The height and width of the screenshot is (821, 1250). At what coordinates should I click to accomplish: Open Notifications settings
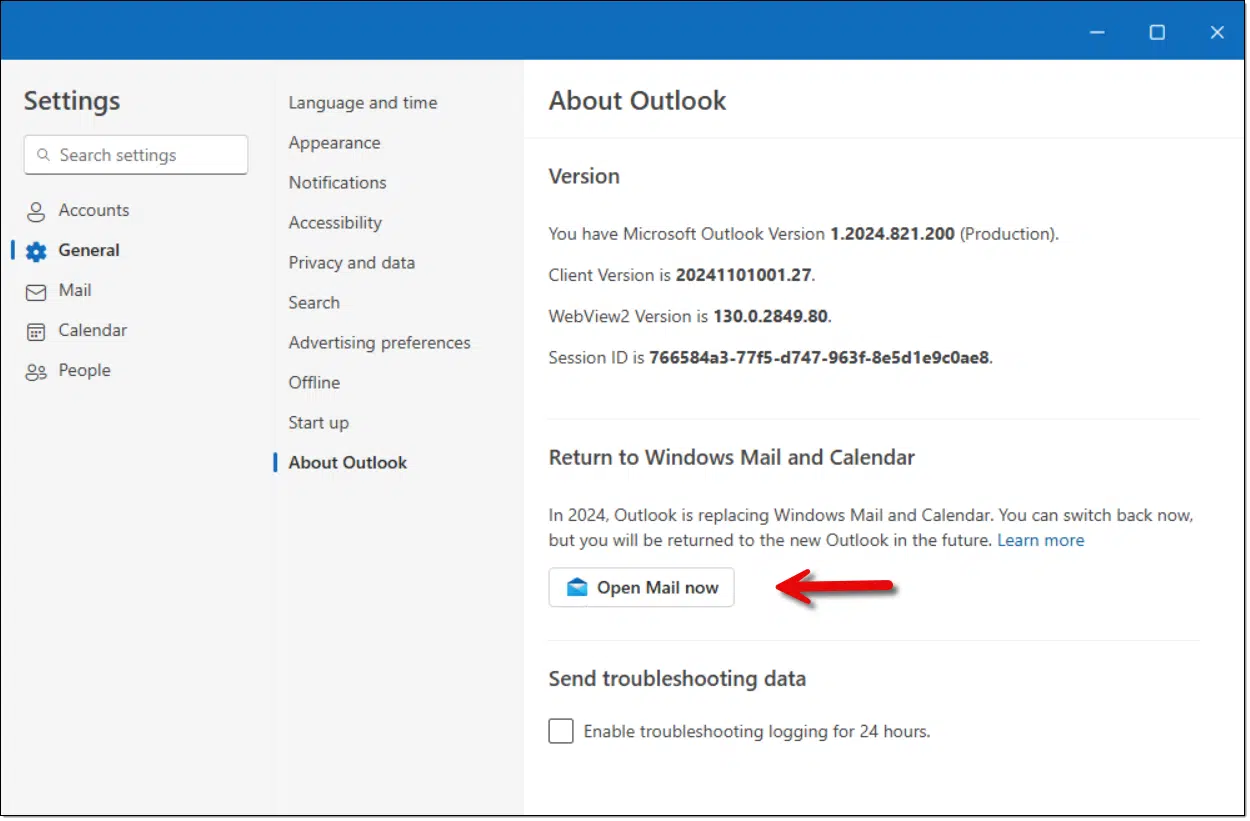point(337,182)
